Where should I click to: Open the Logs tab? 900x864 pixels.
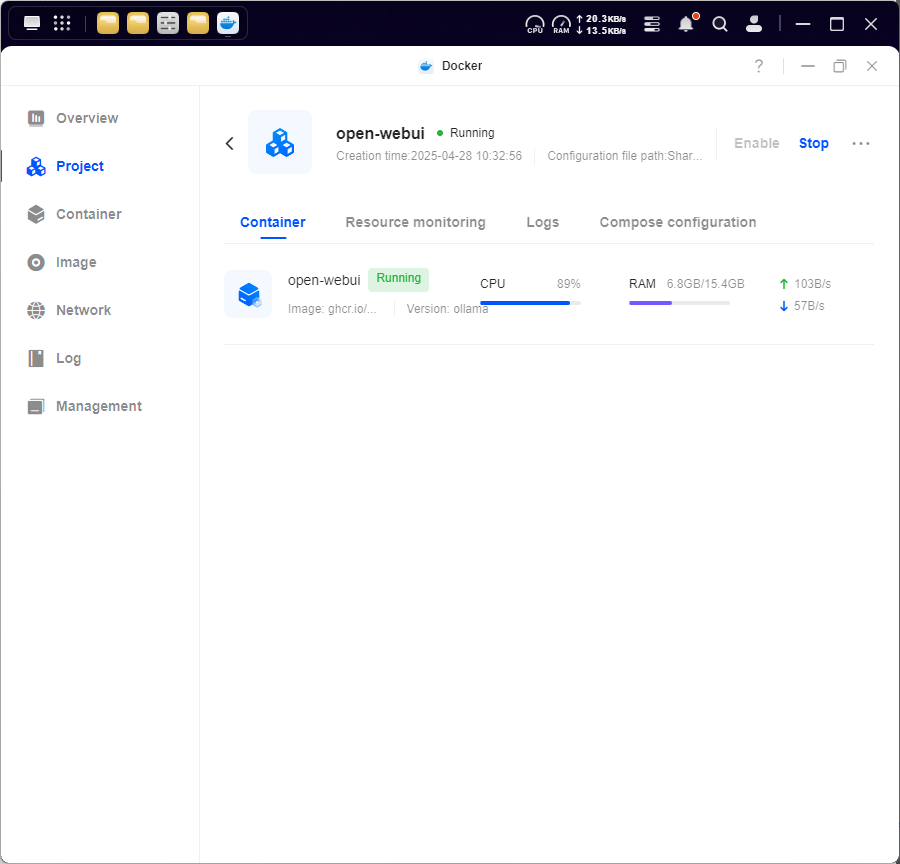[x=542, y=222]
